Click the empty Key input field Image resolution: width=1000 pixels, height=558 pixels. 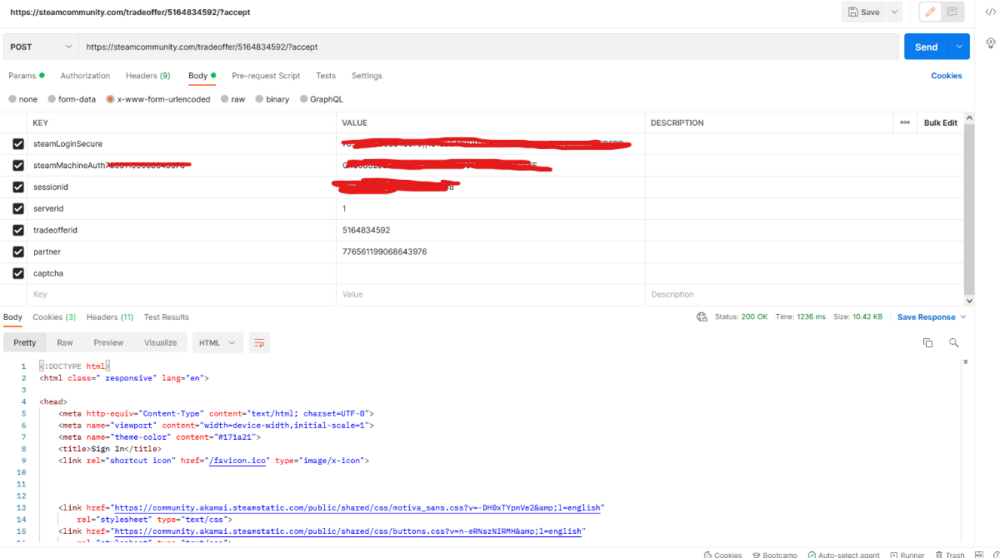click(x=182, y=295)
